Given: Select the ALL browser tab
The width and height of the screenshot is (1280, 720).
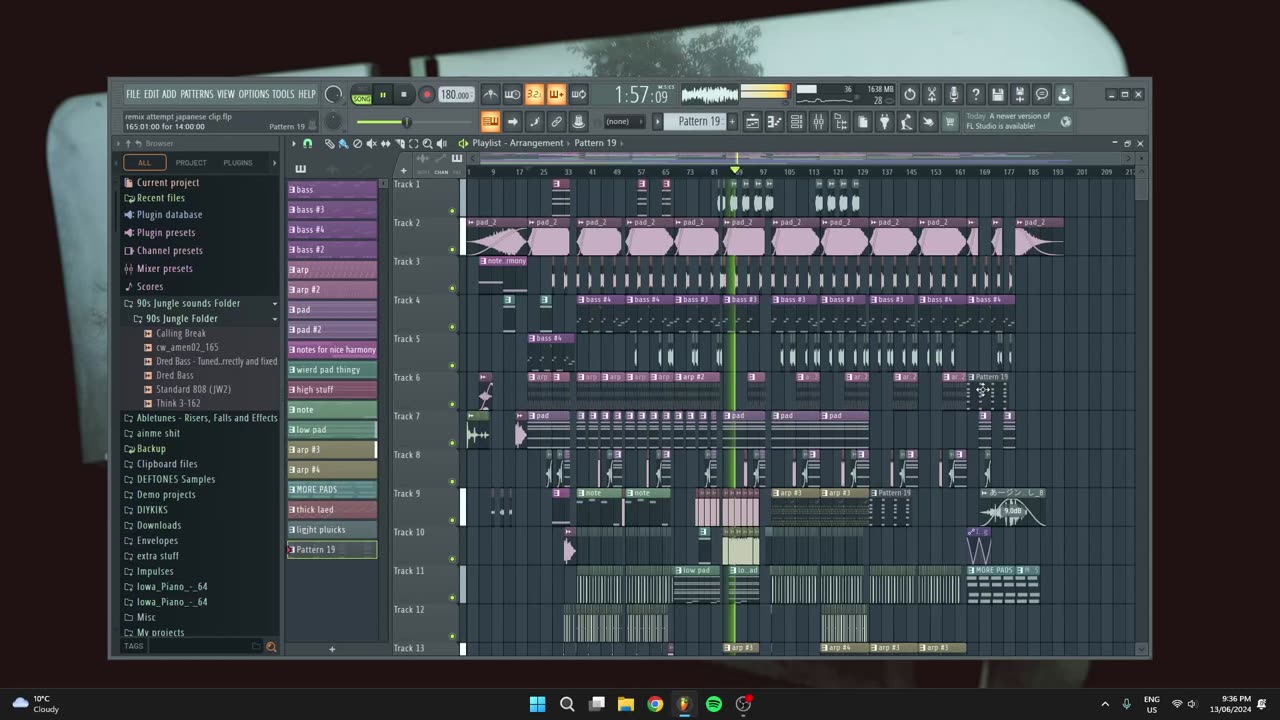Looking at the screenshot, I should (145, 162).
